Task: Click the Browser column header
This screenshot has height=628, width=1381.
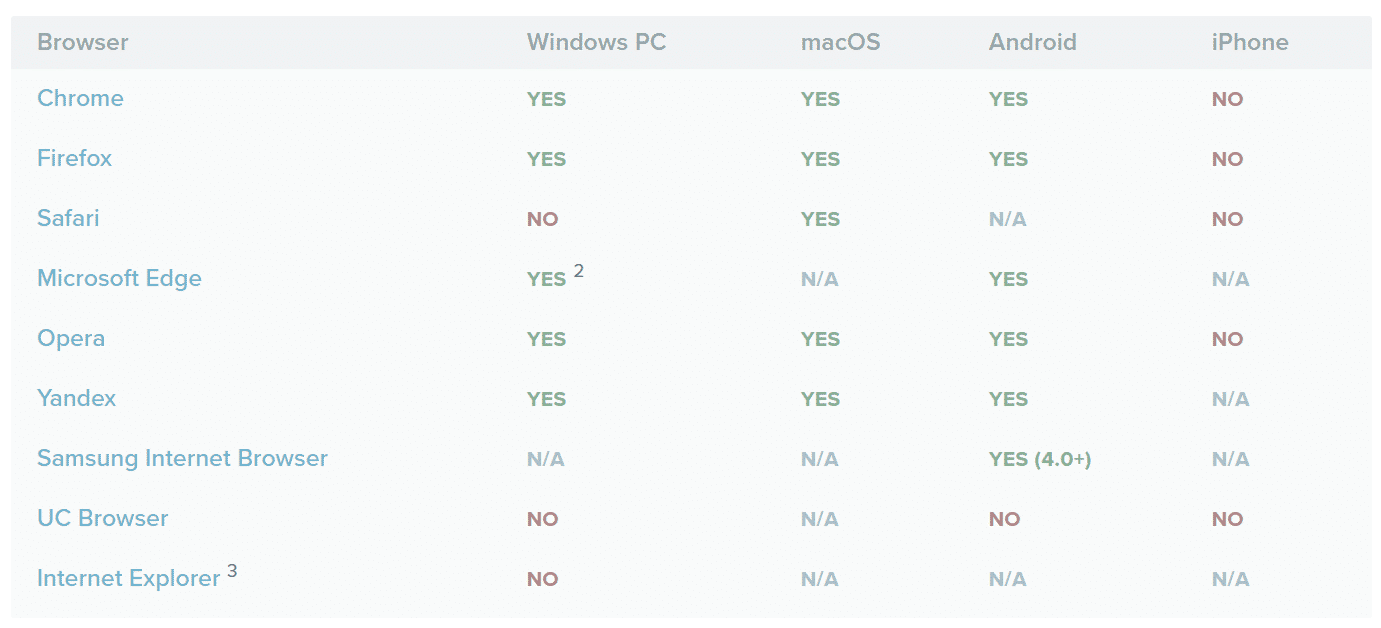Action: (83, 42)
